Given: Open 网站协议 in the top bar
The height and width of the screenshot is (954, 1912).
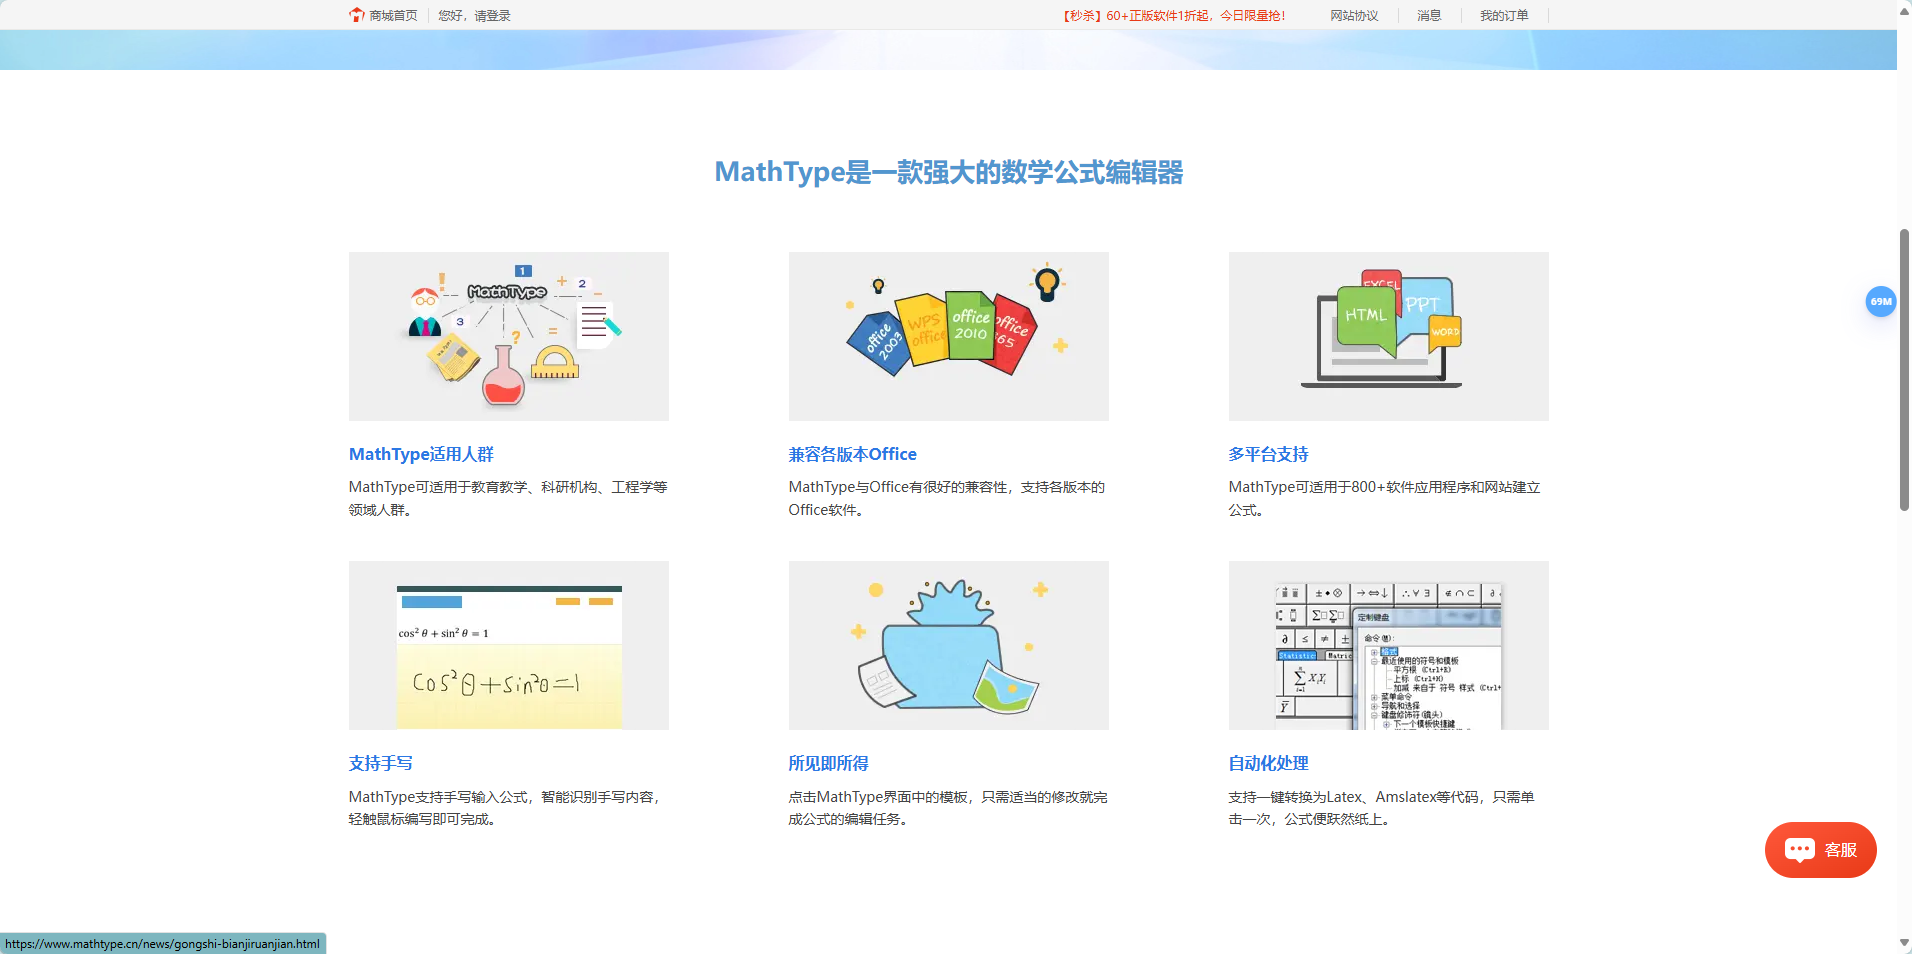Looking at the screenshot, I should coord(1354,15).
